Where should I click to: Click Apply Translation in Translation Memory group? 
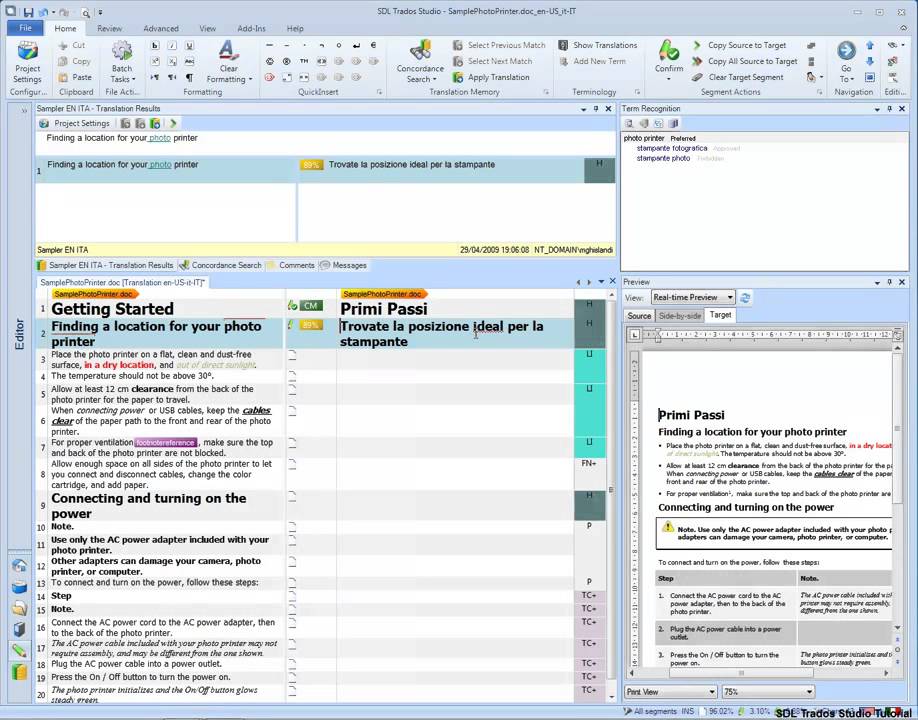tap(491, 77)
